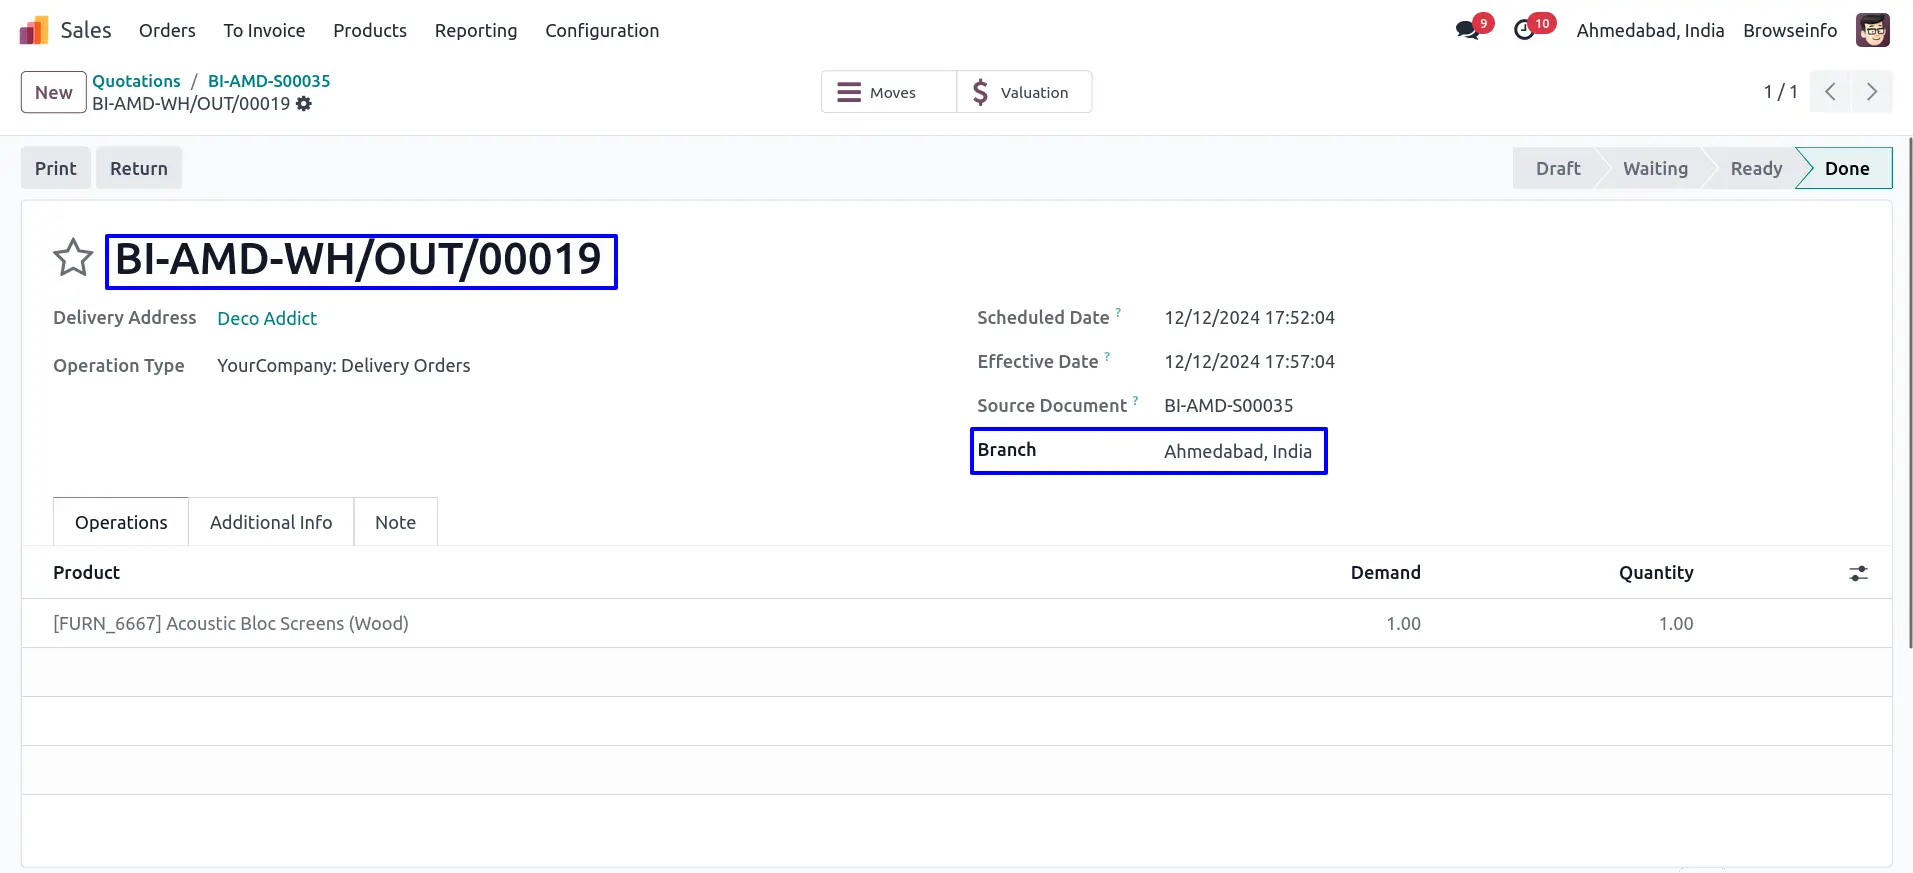Open the activities clock icon
This screenshot has width=1913, height=873.
click(1524, 30)
